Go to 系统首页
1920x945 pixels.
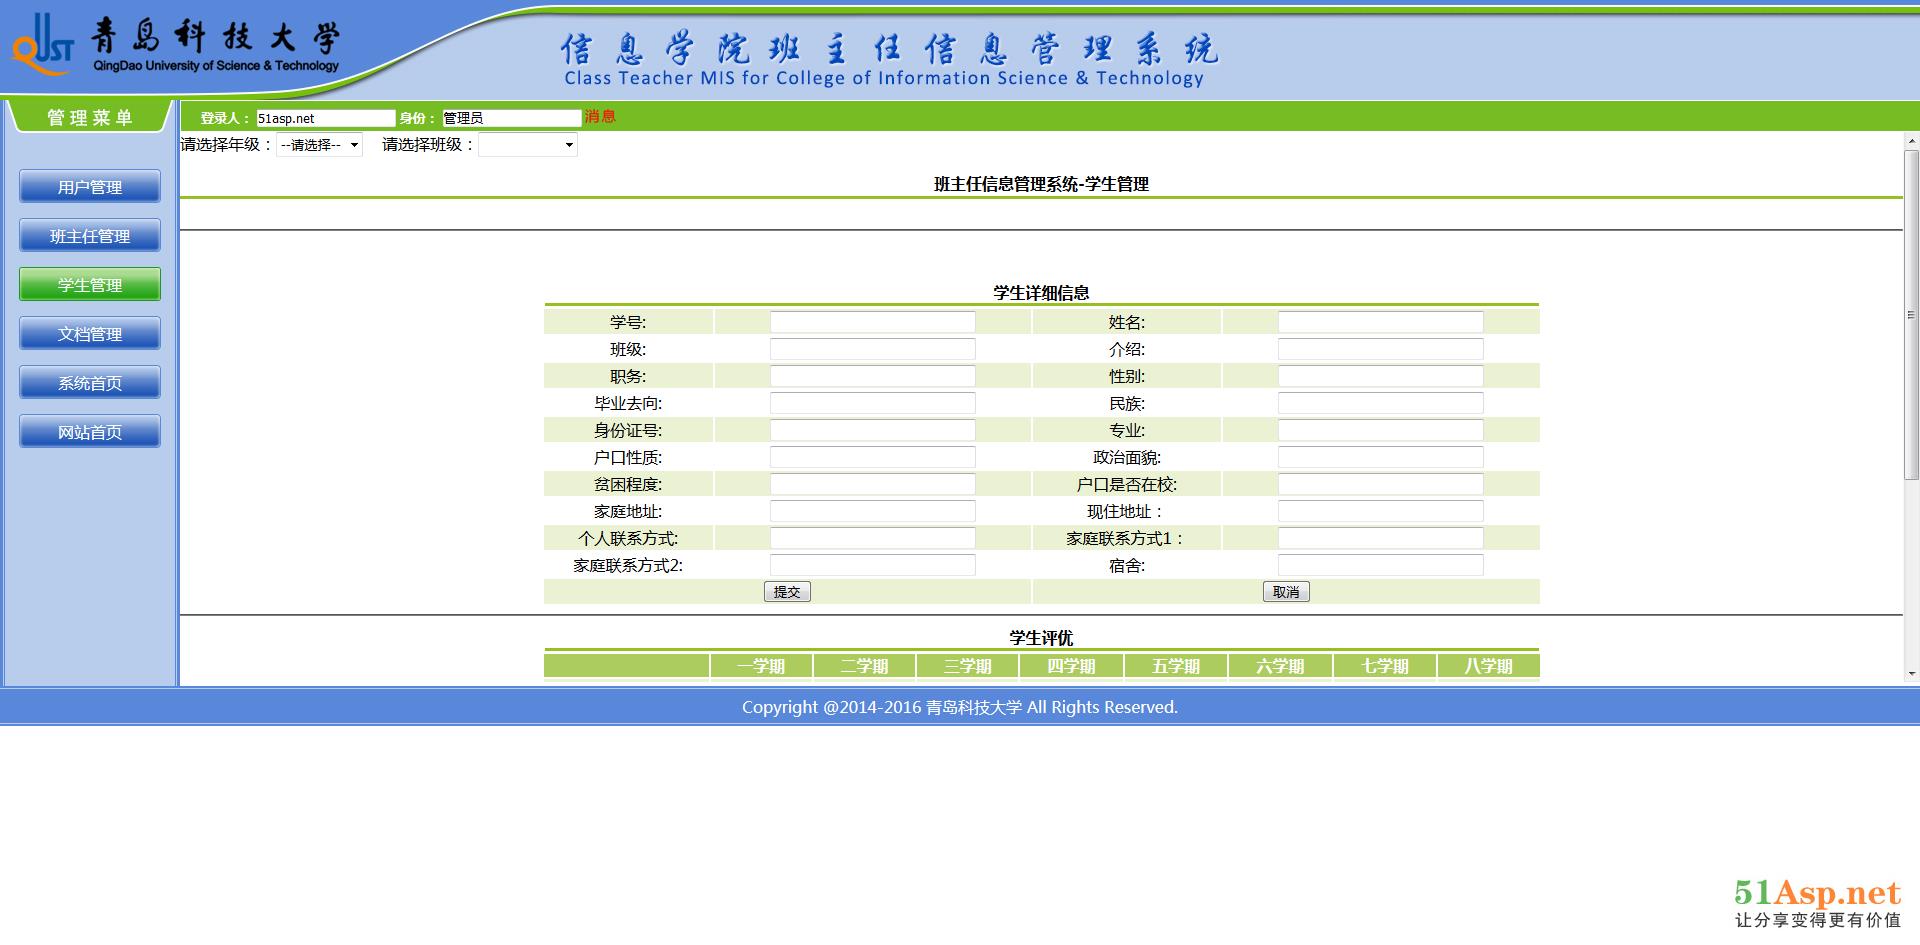click(90, 383)
